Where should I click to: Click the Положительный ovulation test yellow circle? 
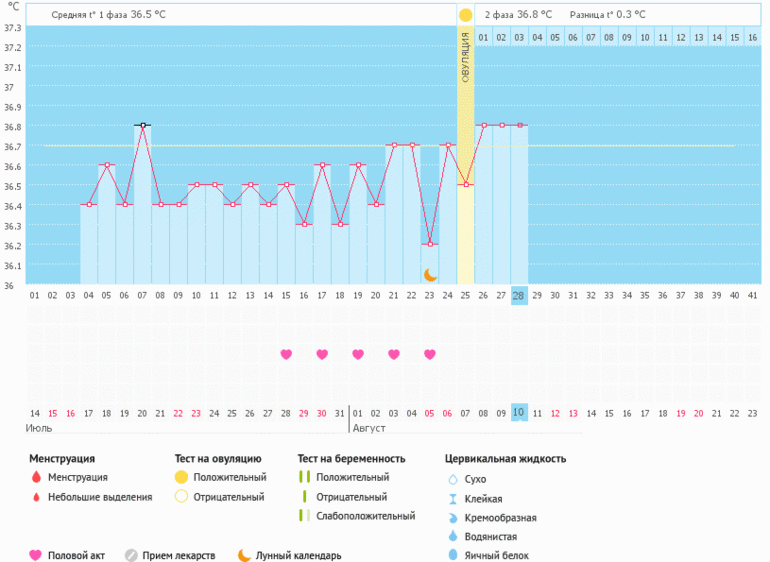click(181, 478)
